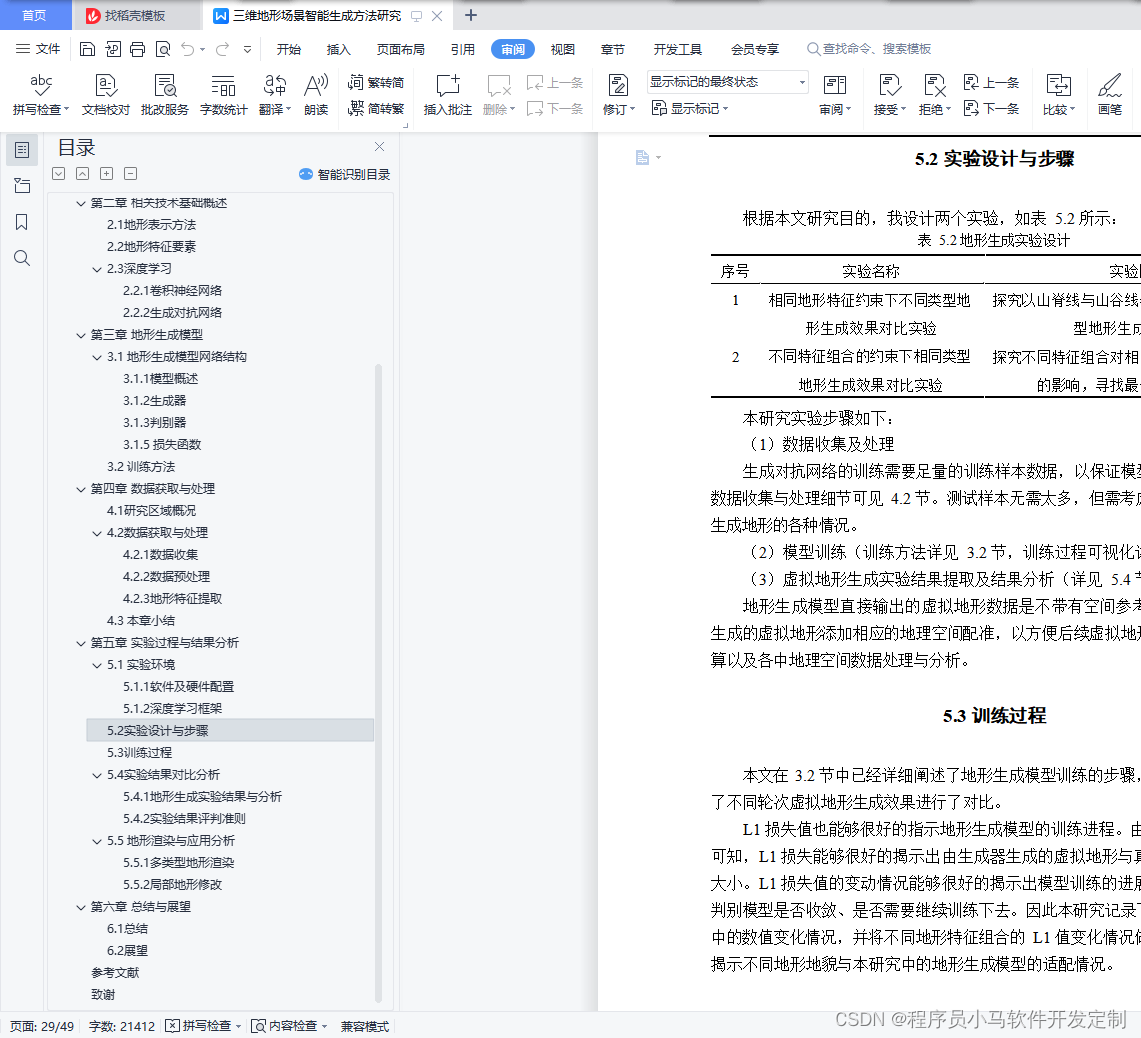Image resolution: width=1141 pixels, height=1038 pixels.
Task: Open the chapter navigation sidebar icon
Action: pos(22,186)
